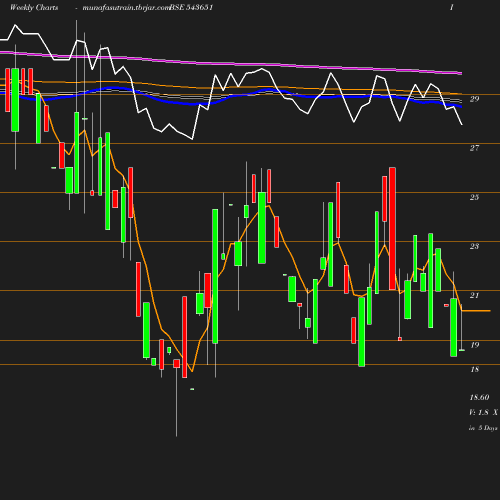Click the "Weekly Charts" title text

pos(34,7)
